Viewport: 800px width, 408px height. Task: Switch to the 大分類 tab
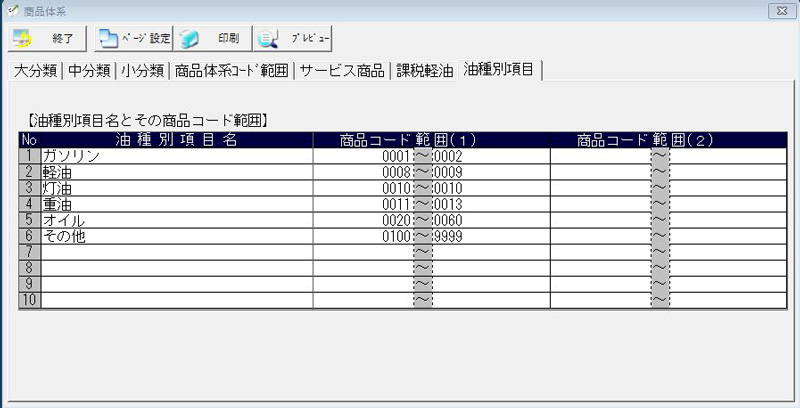pos(35,71)
